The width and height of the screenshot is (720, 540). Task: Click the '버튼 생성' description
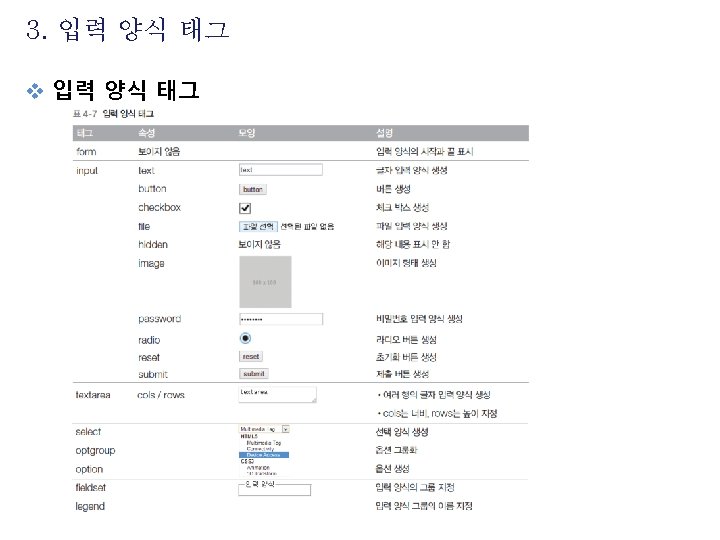393,189
